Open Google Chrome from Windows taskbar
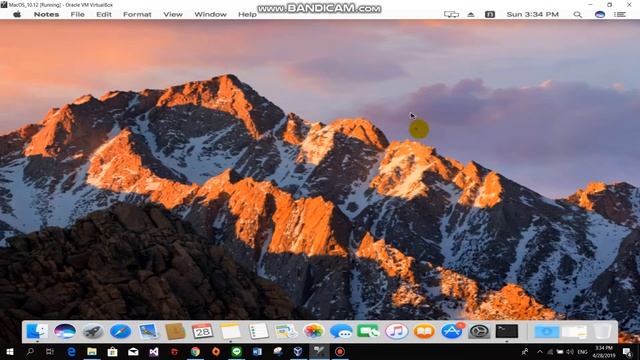 tap(195, 351)
